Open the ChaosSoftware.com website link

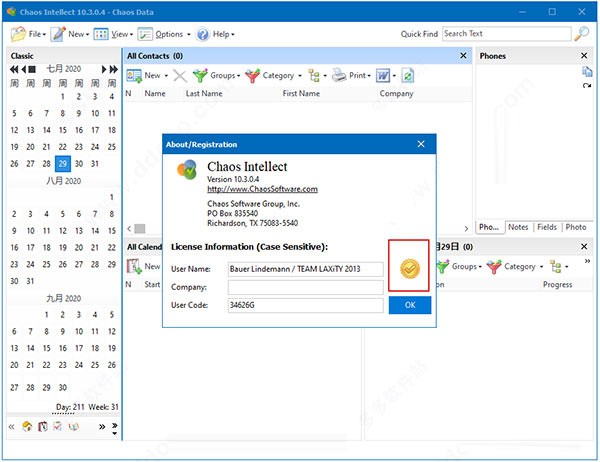262,188
